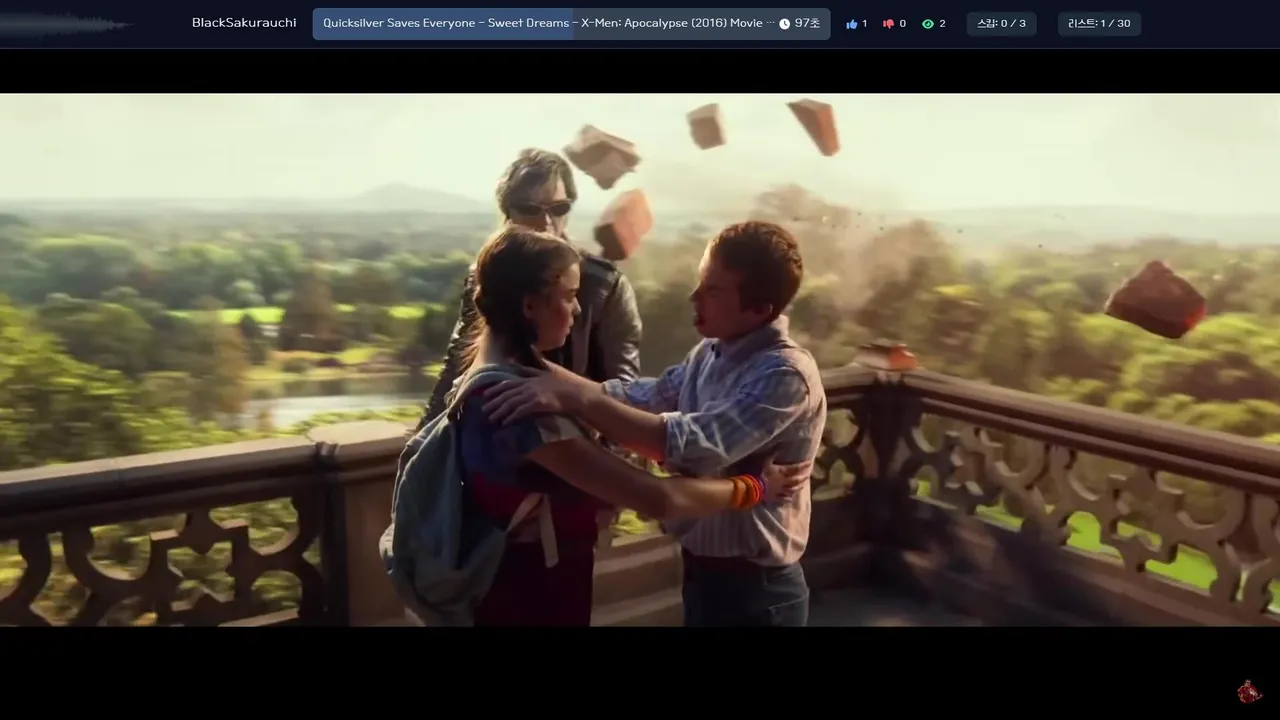Click the clock icon beside 97초
Image resolution: width=1280 pixels, height=720 pixels.
tap(785, 24)
